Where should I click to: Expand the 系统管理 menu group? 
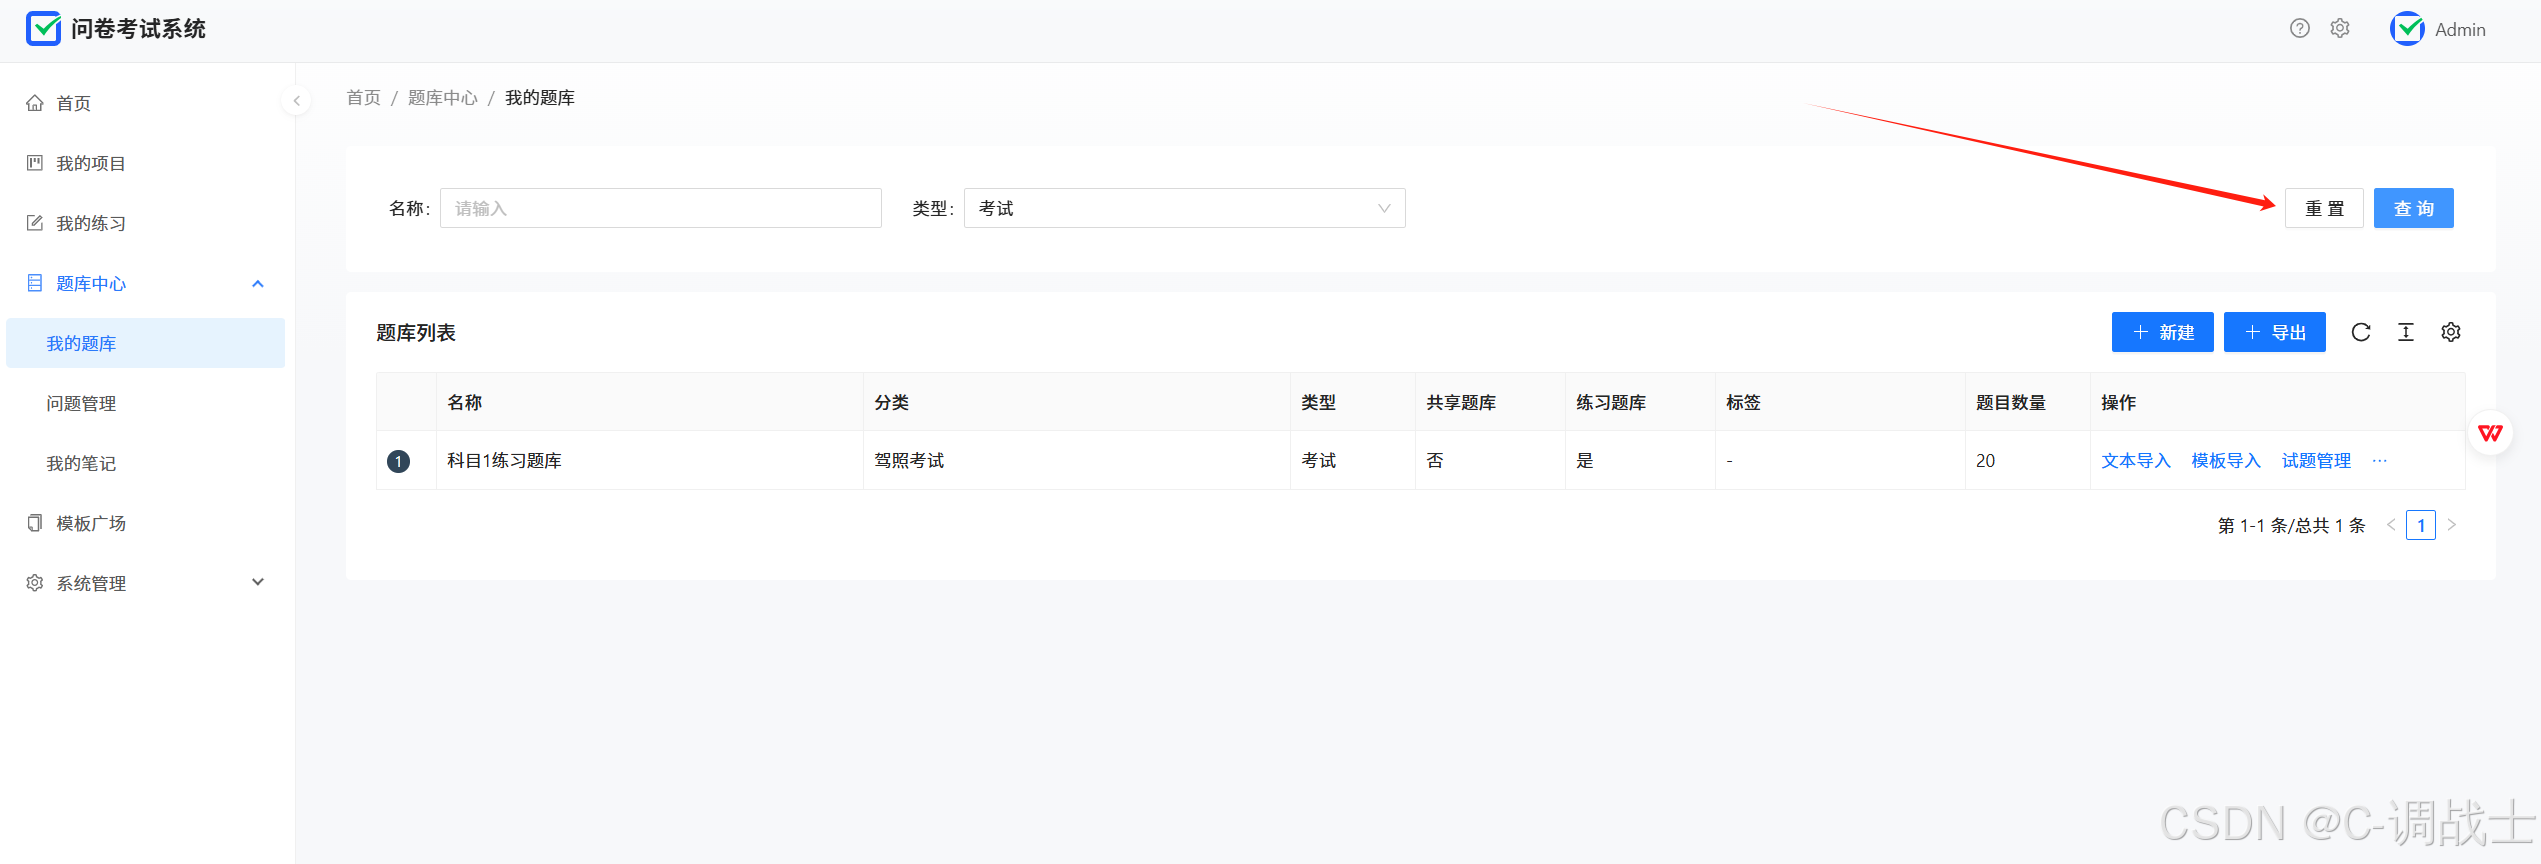[146, 583]
